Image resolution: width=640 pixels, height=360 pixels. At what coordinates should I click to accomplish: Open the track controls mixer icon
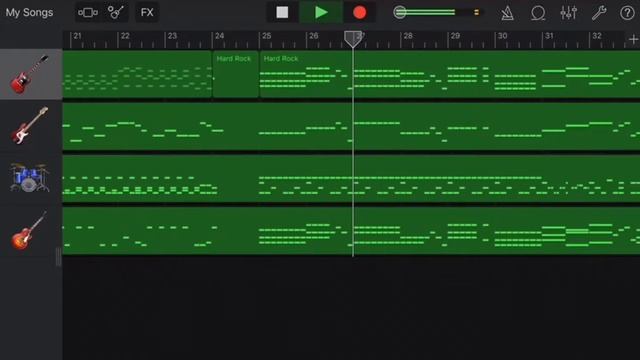click(x=569, y=13)
